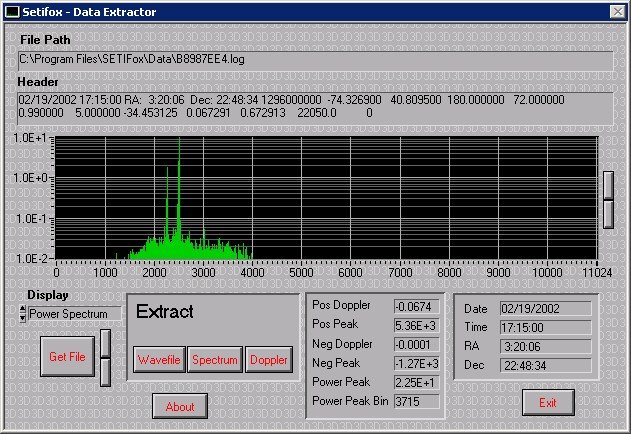Toggle the upper switch beside Get File
This screenshot has height=434, width=631.
[x=105, y=344]
